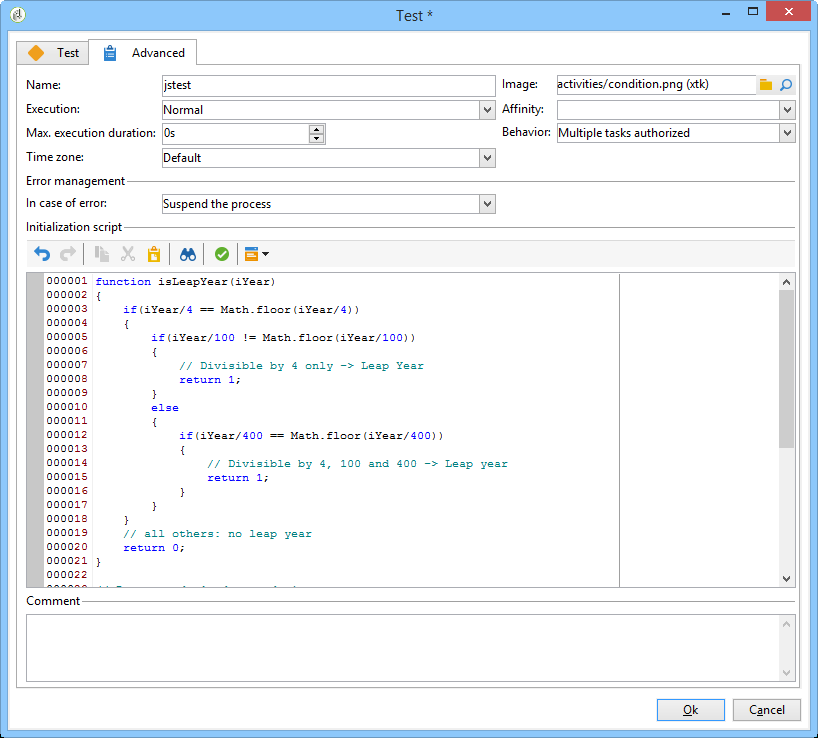Open the orange script template dropdown icon

[256, 254]
